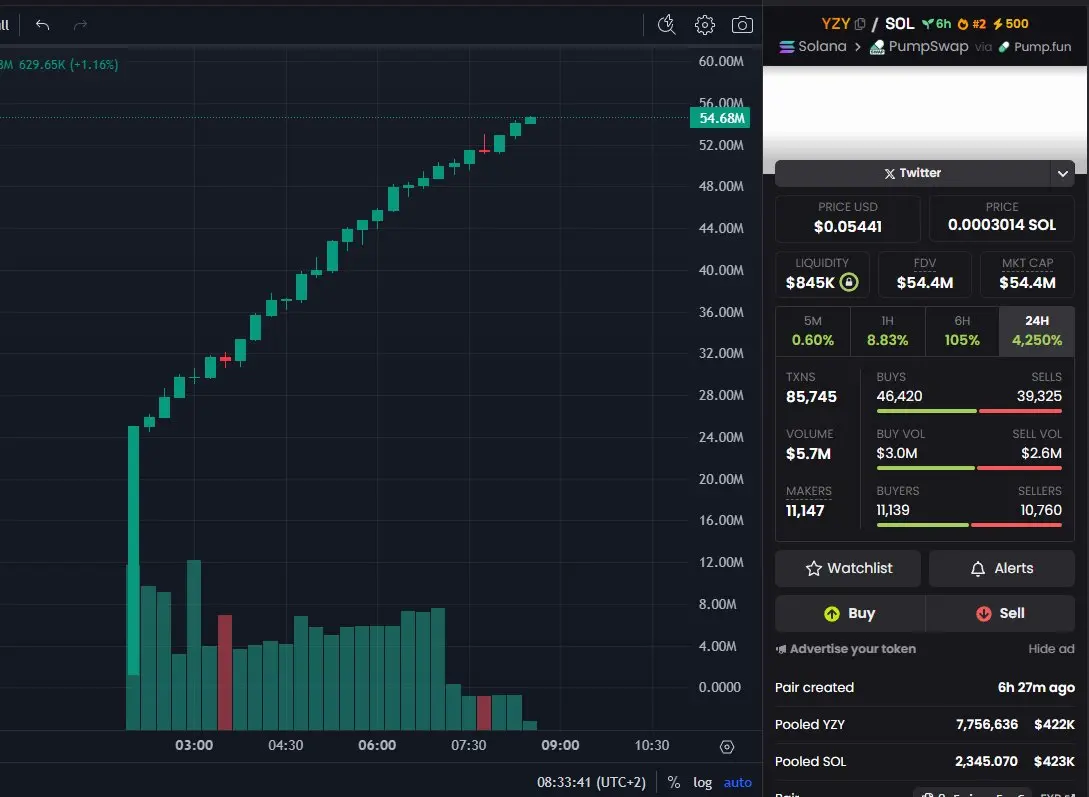Click the 09:00 time axis label
Screen dimensions: 1089x797
(560, 746)
